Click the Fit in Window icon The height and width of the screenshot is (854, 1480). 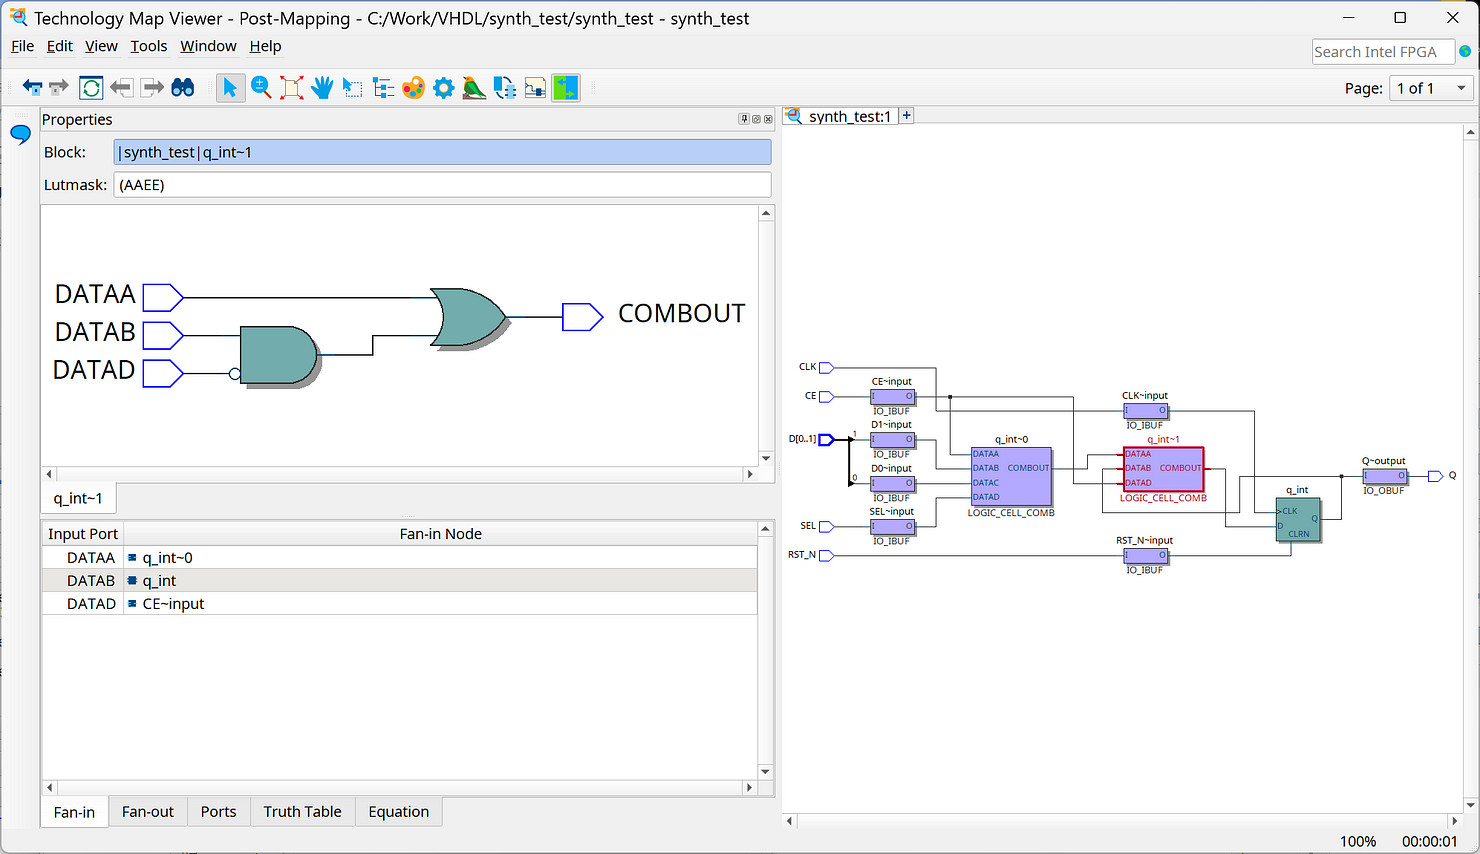[x=292, y=88]
